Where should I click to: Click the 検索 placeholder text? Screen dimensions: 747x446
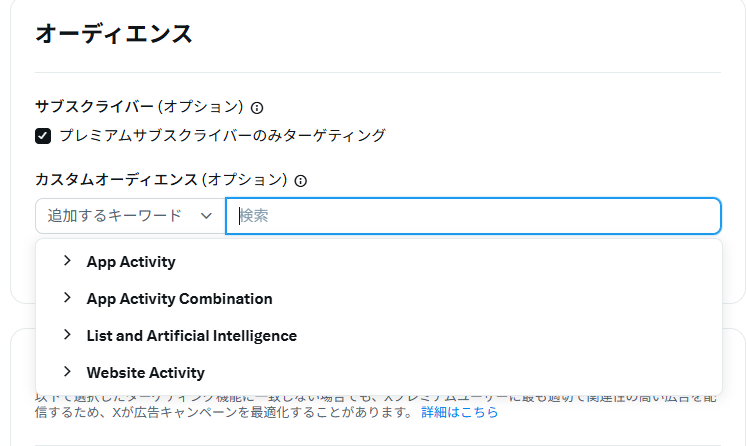(254, 216)
